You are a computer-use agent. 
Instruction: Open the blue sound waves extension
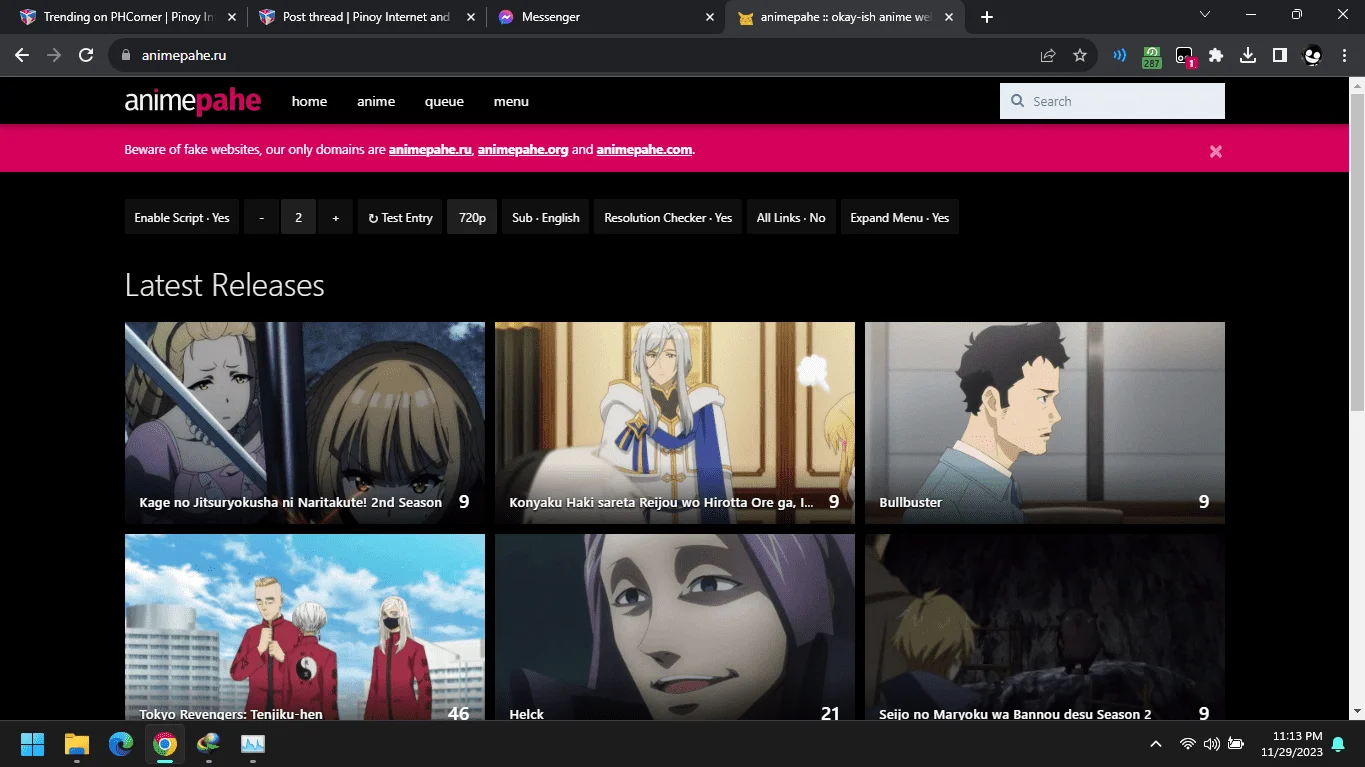click(x=1120, y=56)
